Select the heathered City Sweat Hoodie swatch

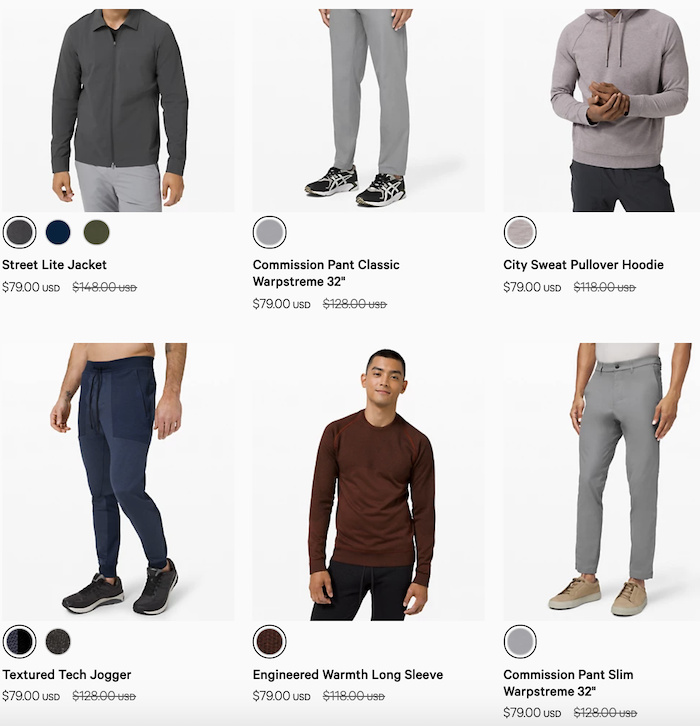(x=520, y=232)
